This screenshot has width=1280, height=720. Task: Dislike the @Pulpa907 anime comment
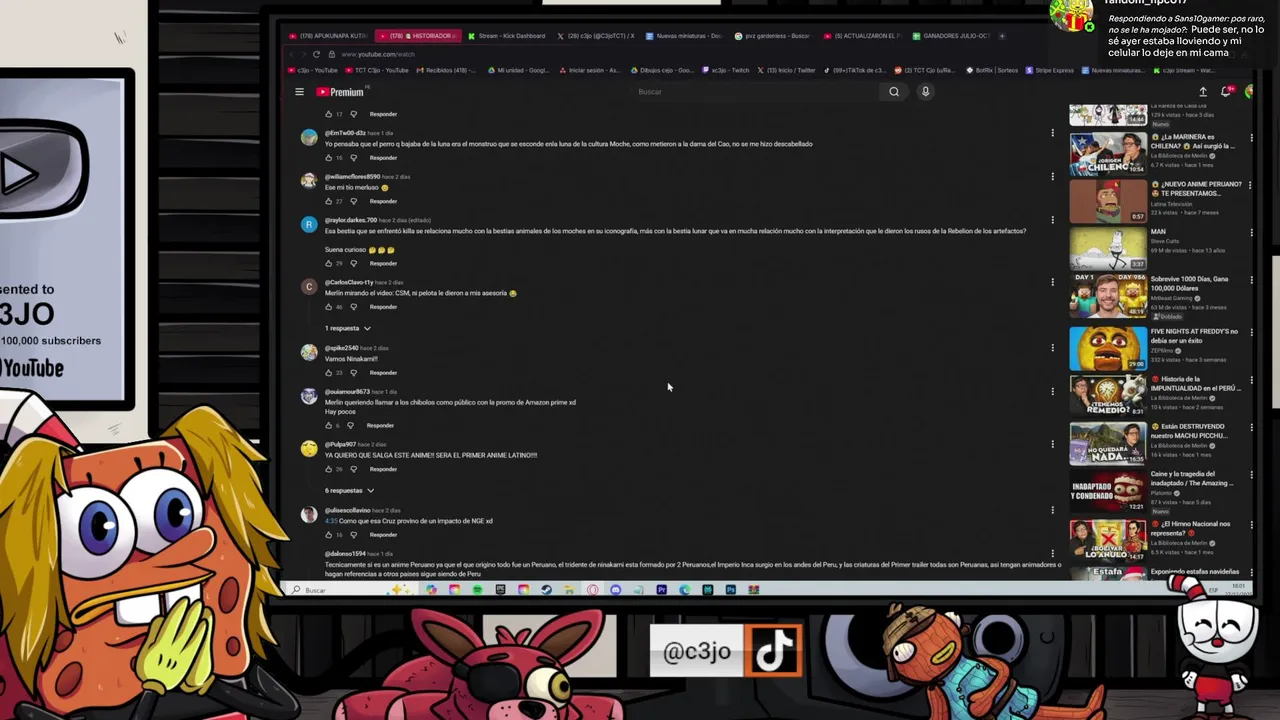353,469
